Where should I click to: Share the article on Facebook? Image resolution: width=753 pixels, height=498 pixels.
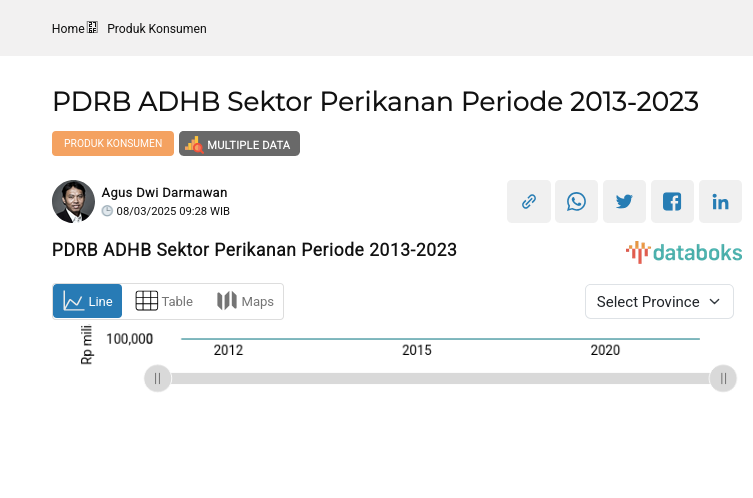pos(672,201)
